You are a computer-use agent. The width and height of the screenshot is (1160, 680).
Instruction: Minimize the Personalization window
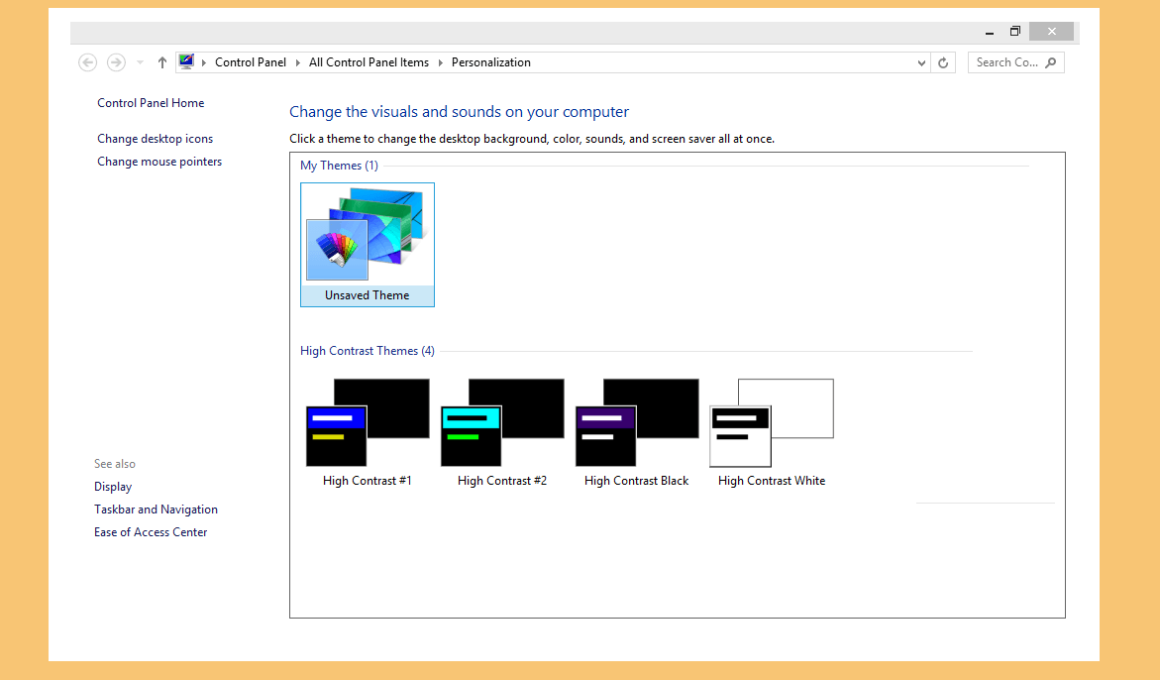click(x=989, y=32)
